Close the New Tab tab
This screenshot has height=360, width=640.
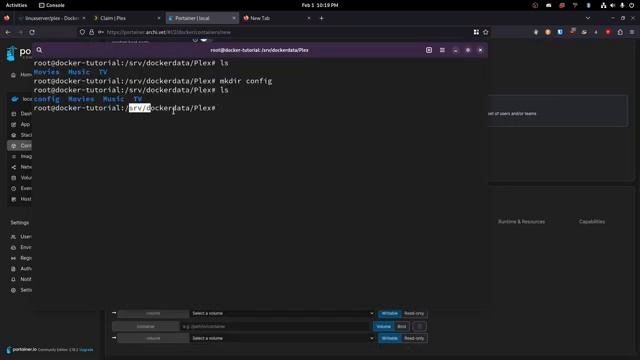tap(309, 18)
